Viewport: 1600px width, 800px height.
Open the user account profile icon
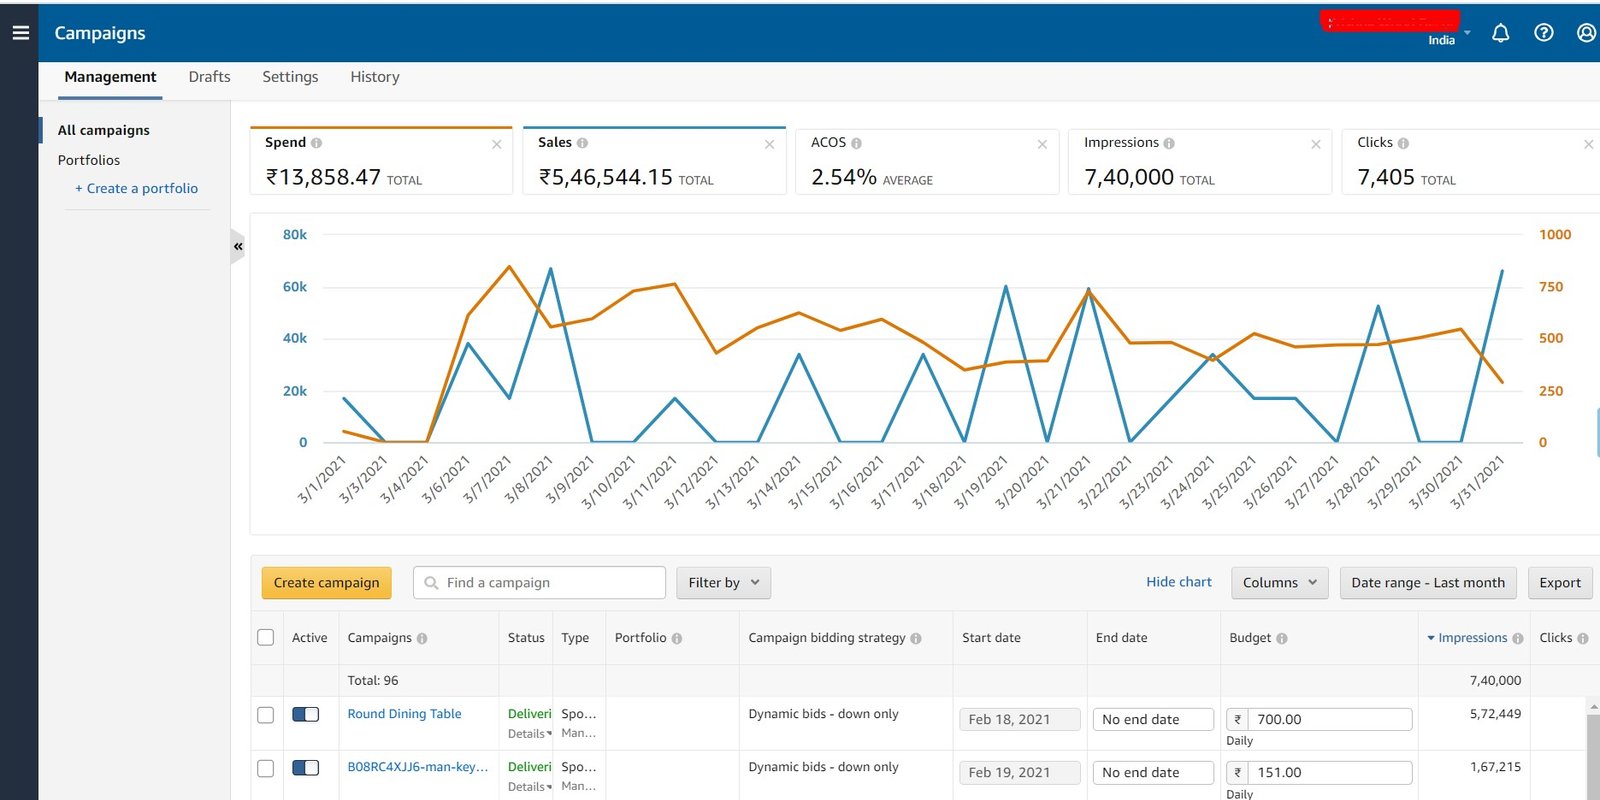click(x=1586, y=33)
